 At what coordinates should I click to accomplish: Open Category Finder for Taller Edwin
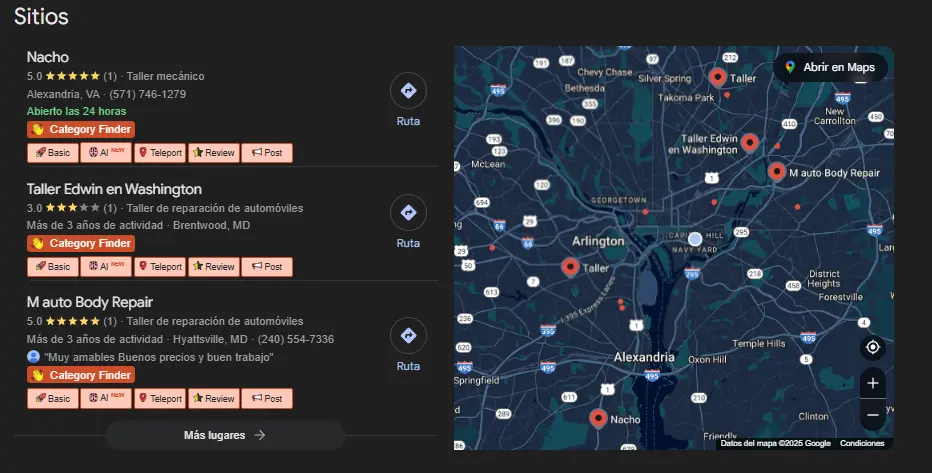81,244
